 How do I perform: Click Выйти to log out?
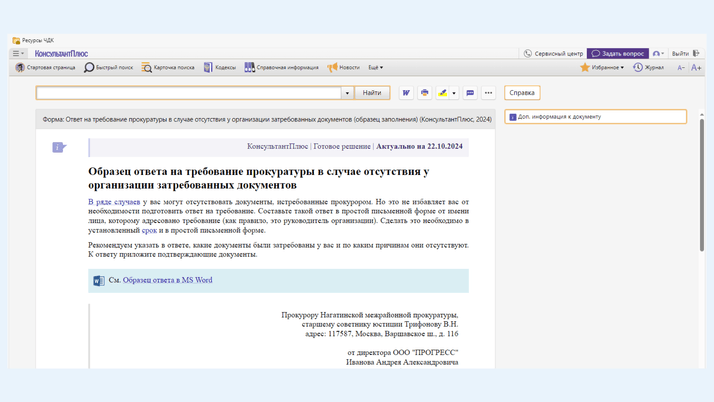tap(680, 54)
